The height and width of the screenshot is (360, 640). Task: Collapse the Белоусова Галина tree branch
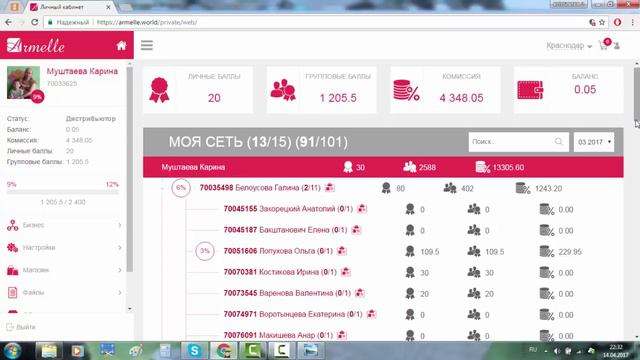[162, 189]
